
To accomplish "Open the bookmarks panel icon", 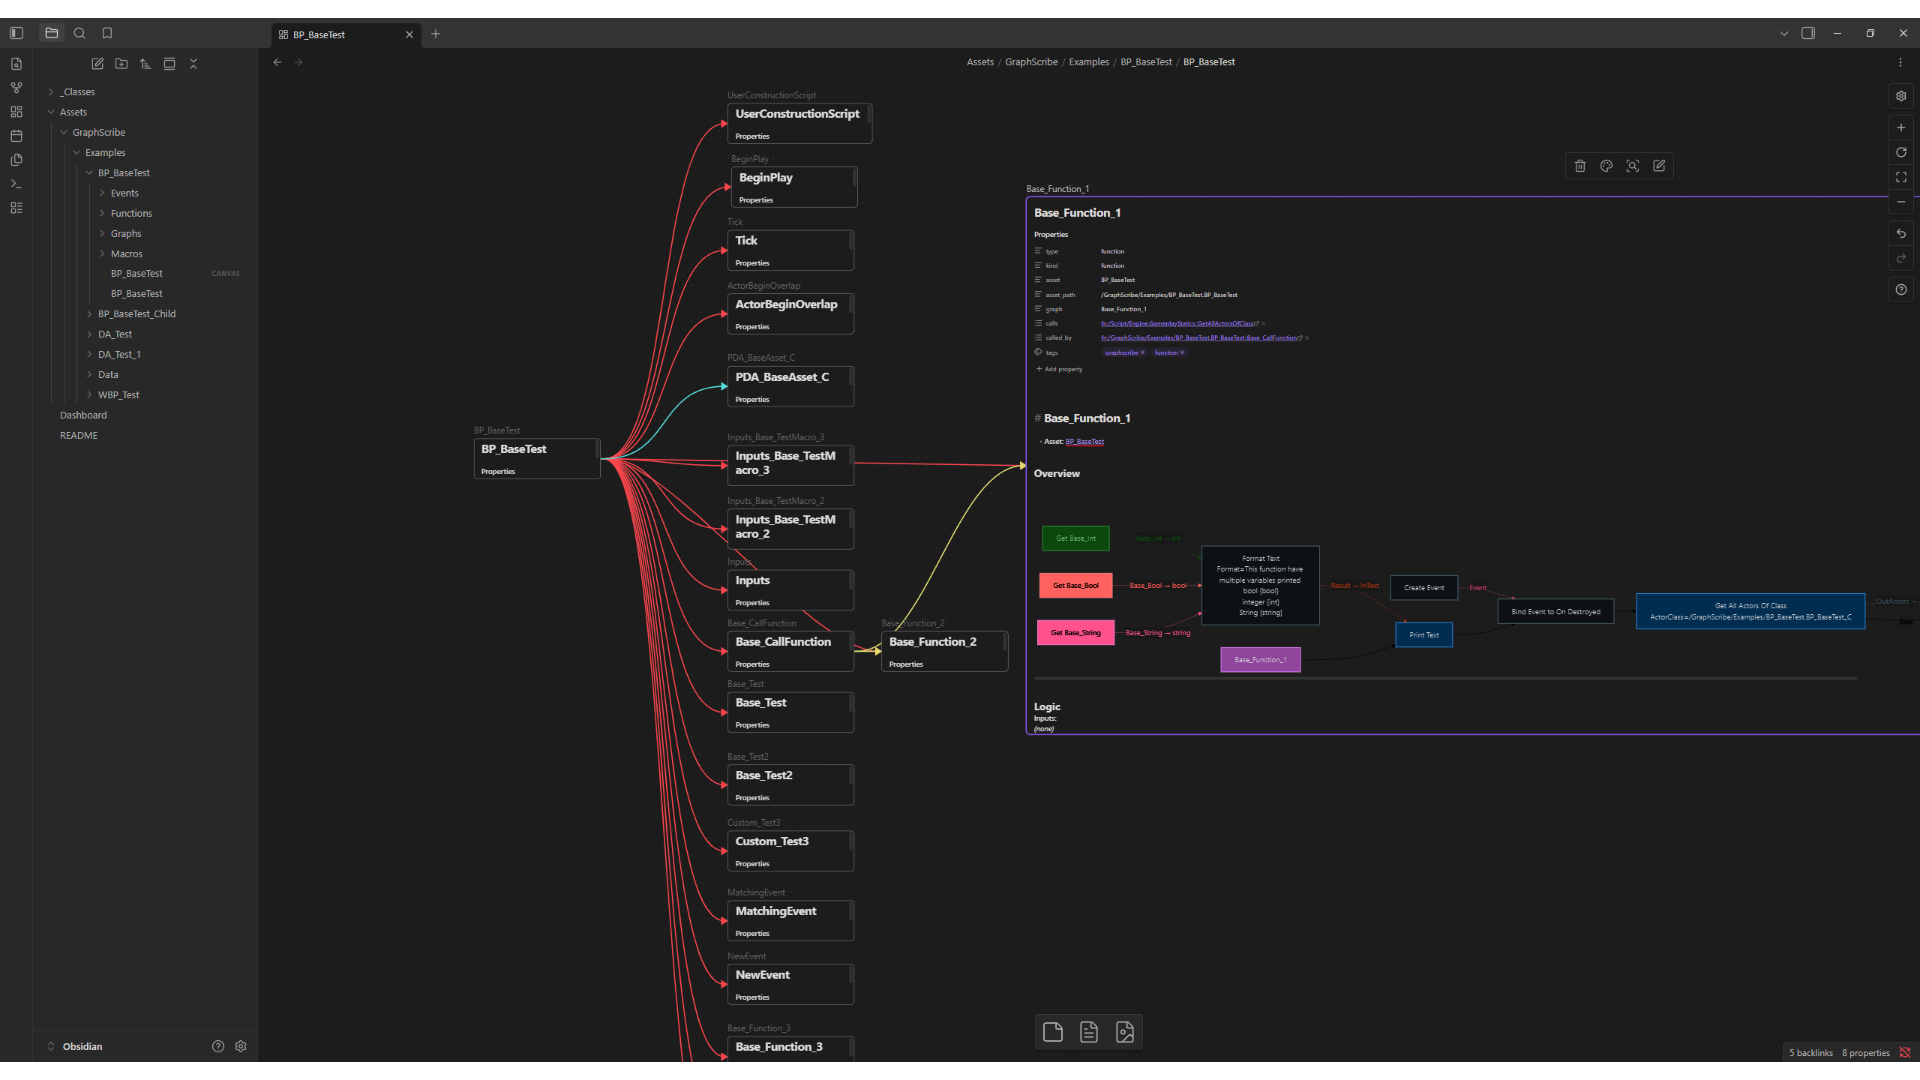I will click(107, 33).
